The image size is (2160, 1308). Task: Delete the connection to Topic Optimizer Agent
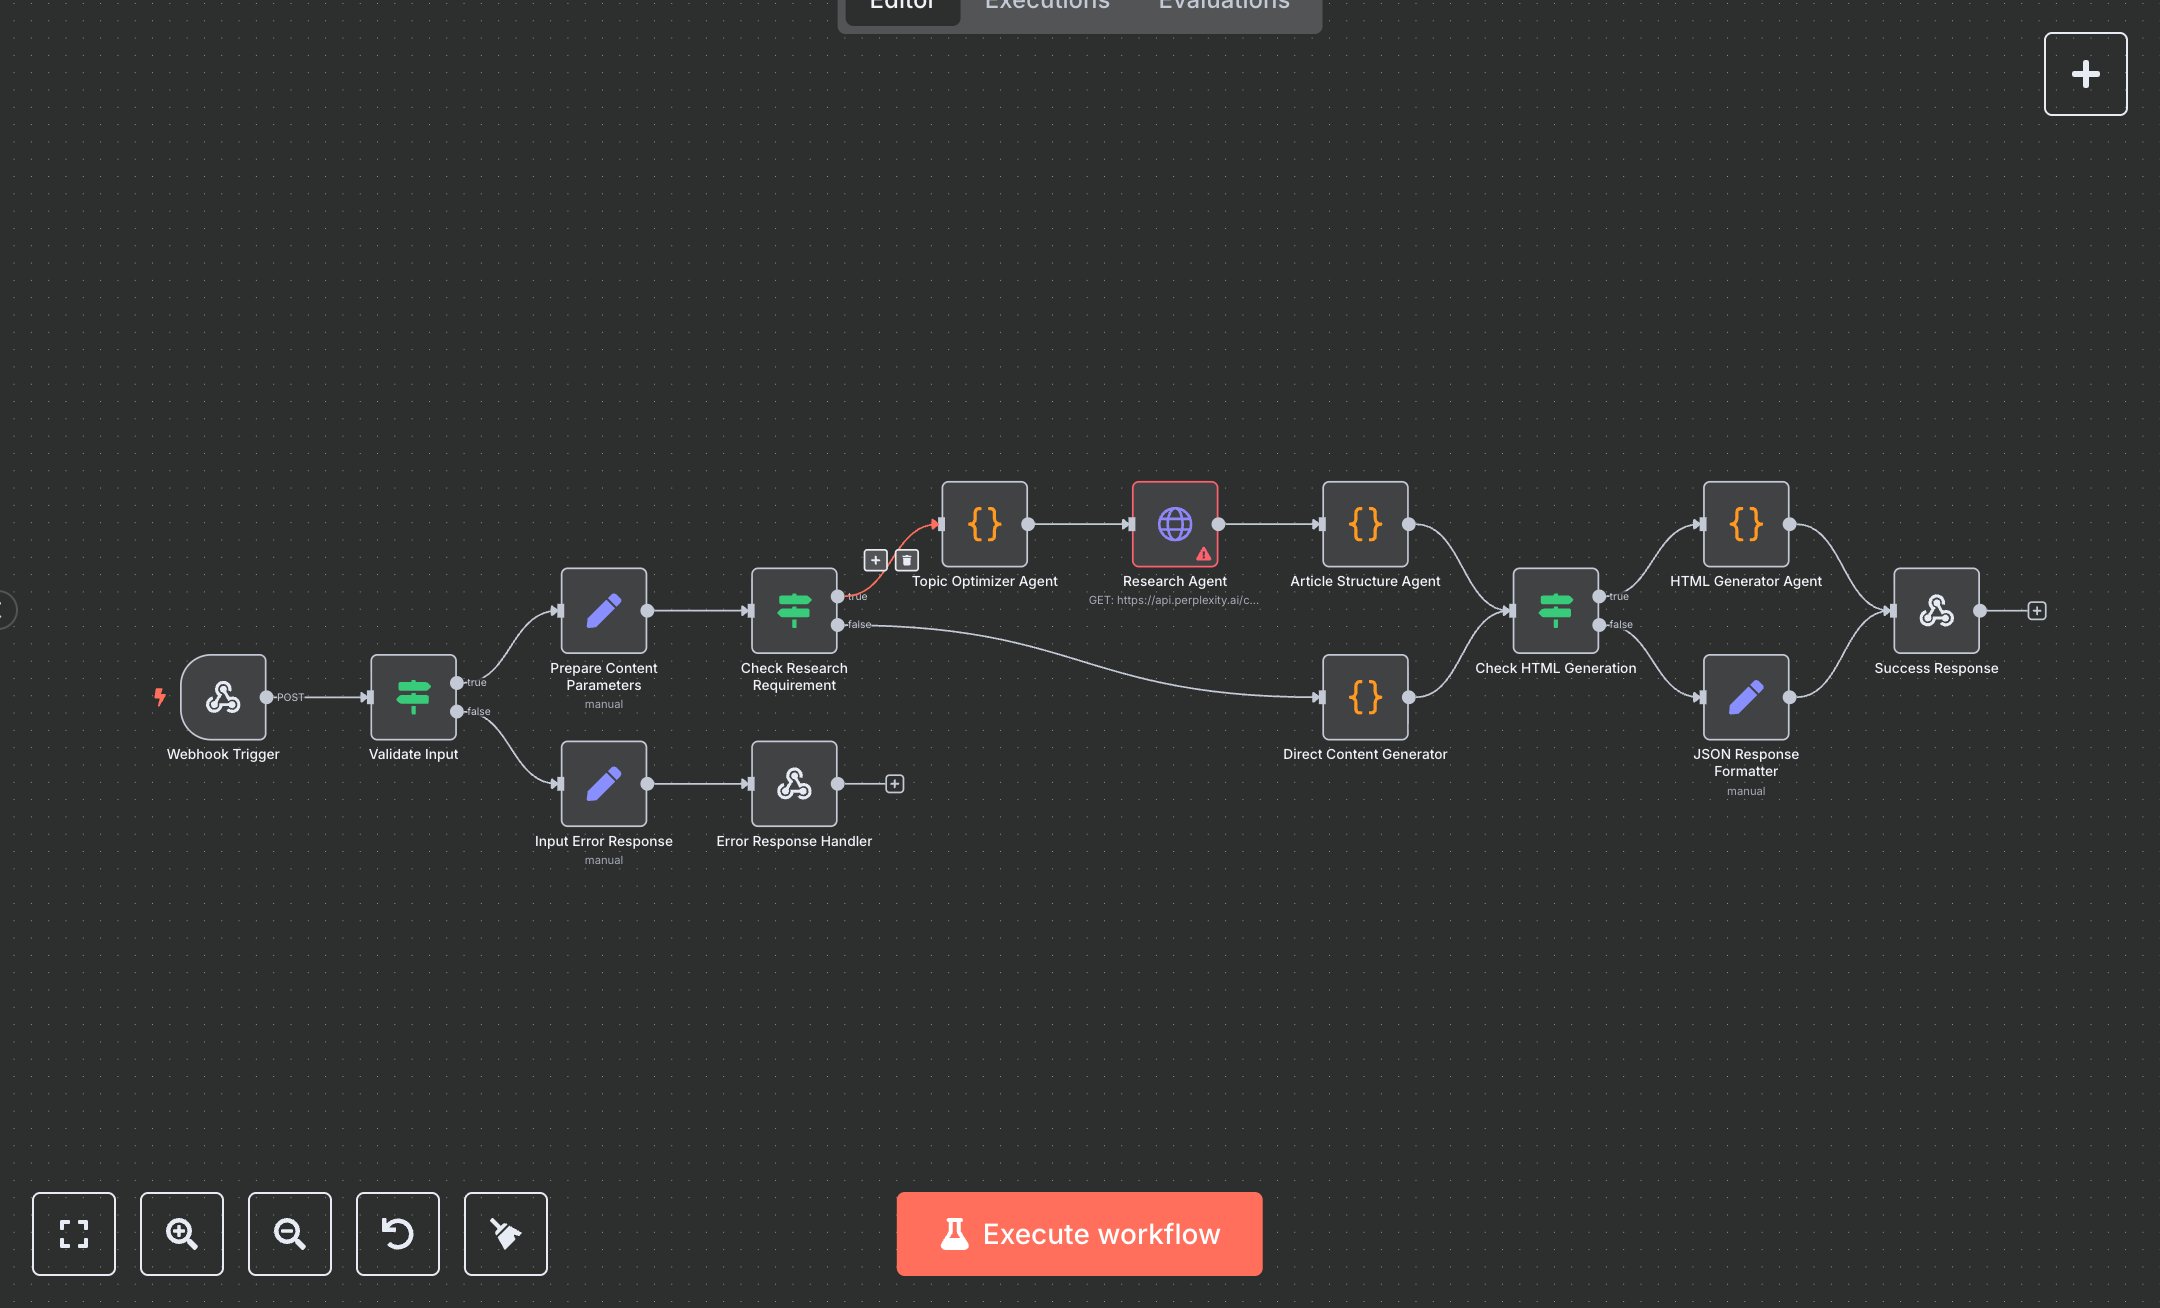[906, 561]
